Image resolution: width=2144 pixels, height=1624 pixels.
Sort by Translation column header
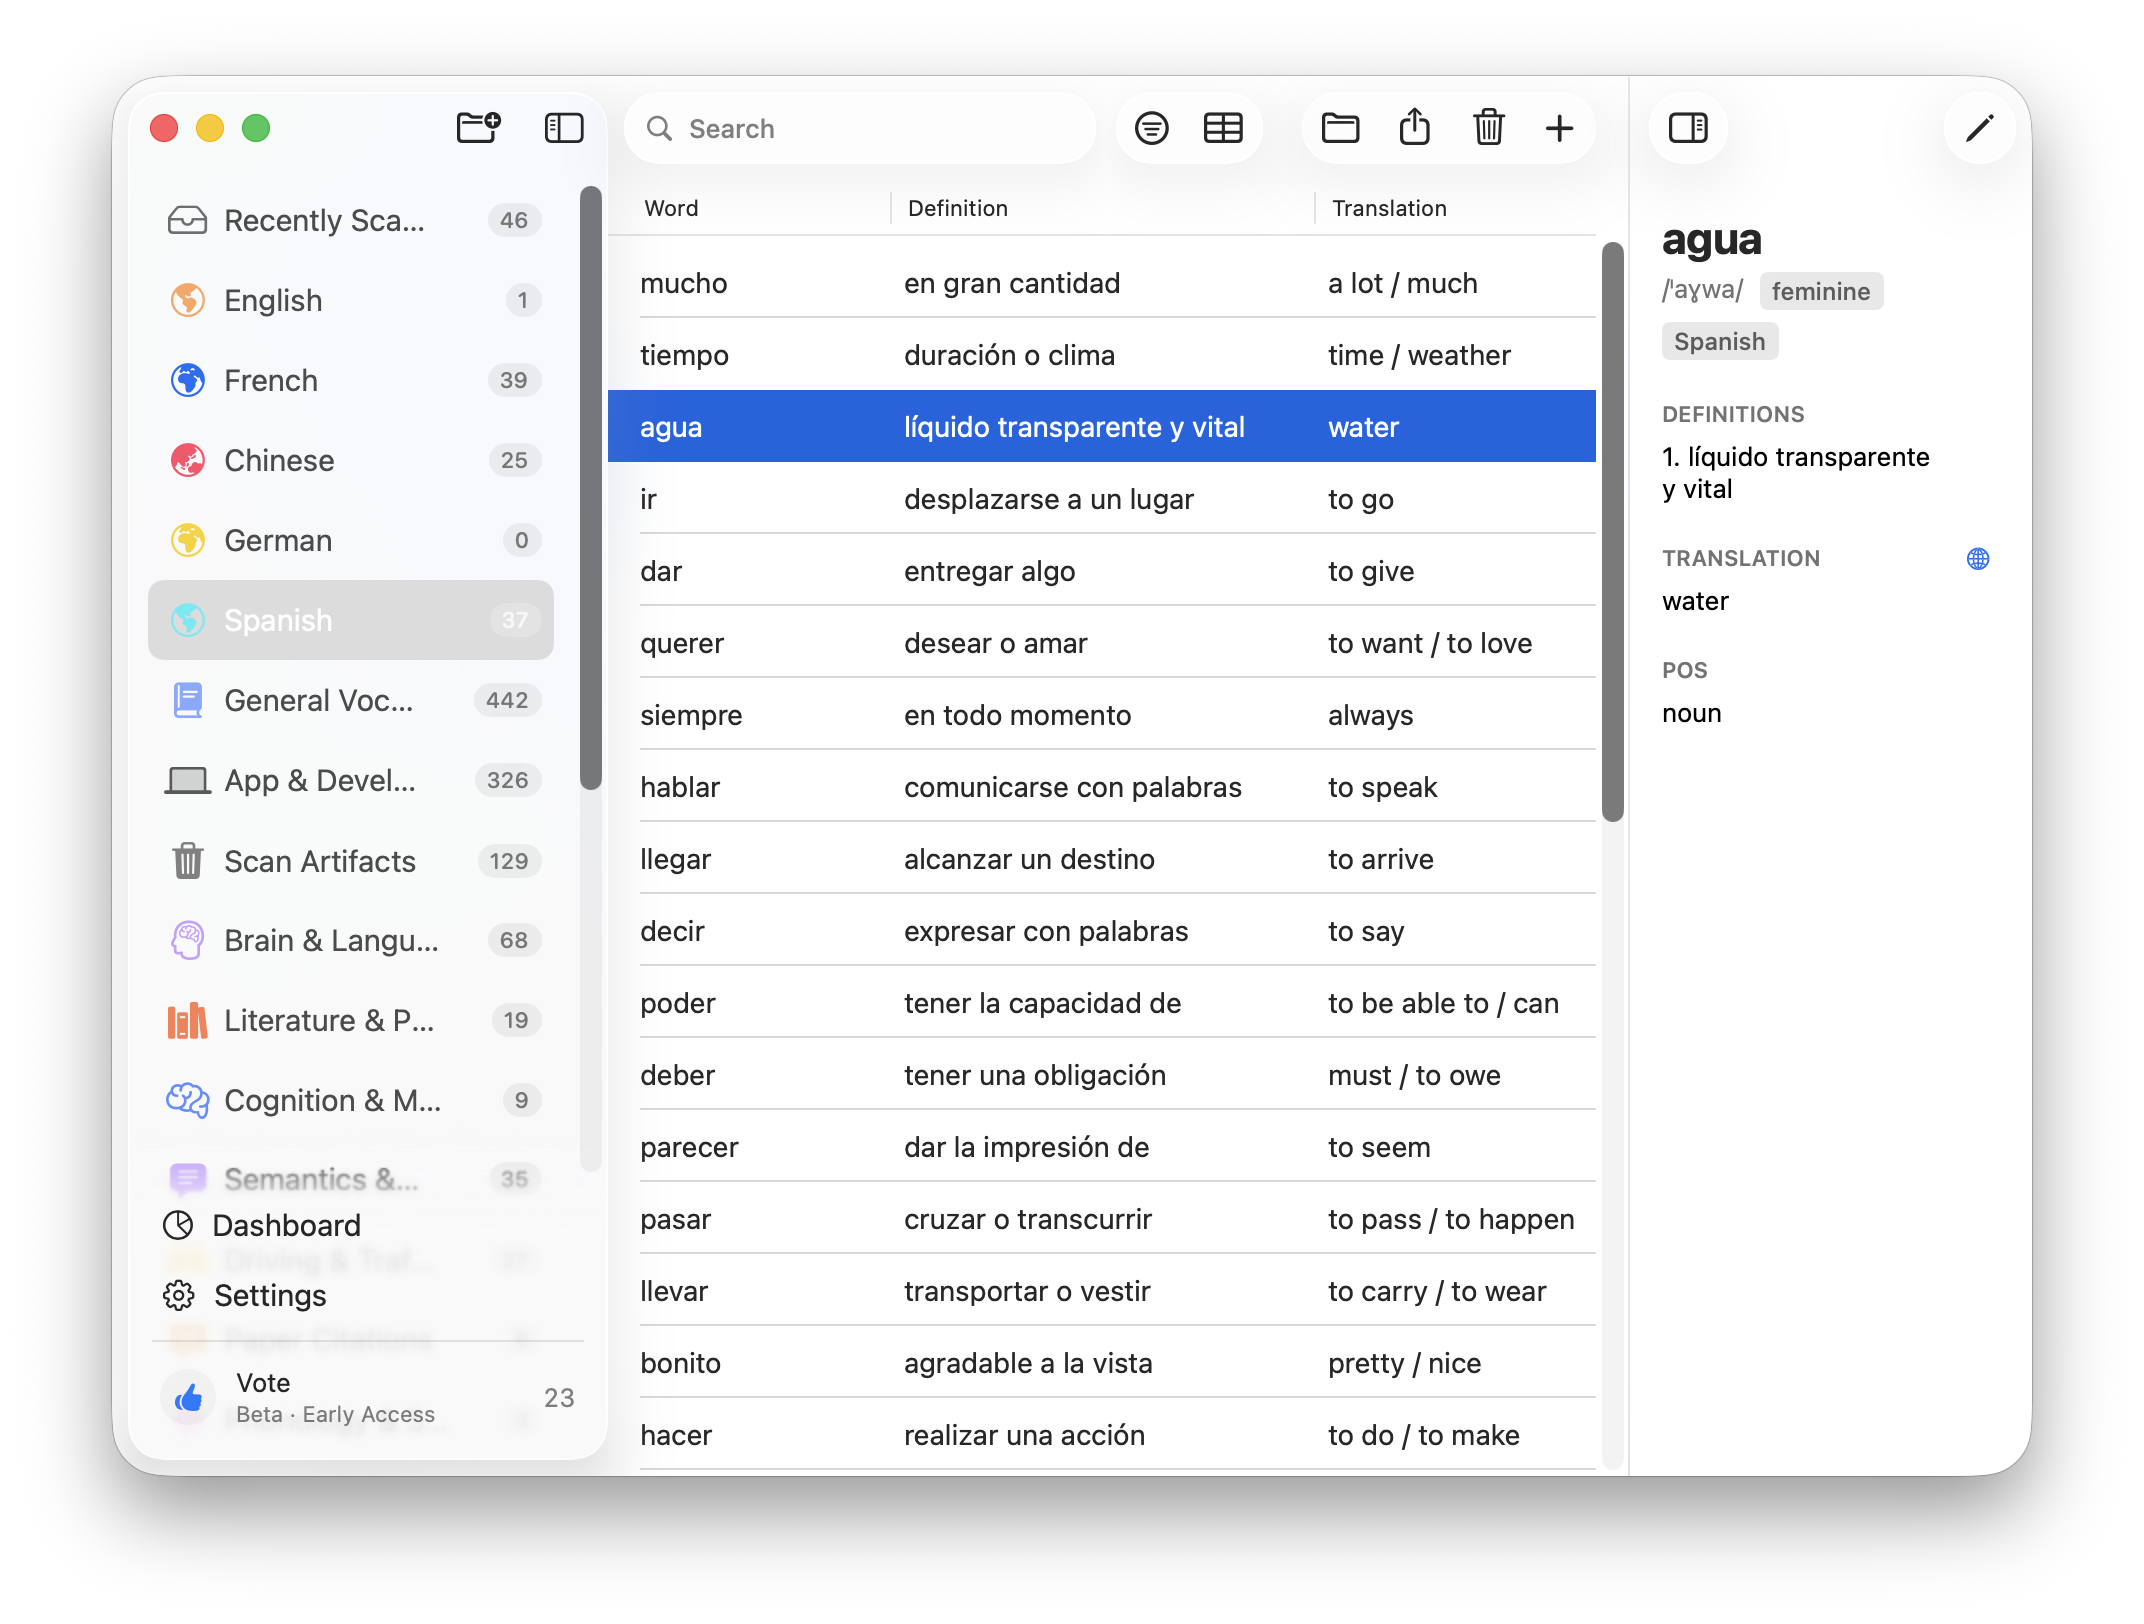(1389, 208)
